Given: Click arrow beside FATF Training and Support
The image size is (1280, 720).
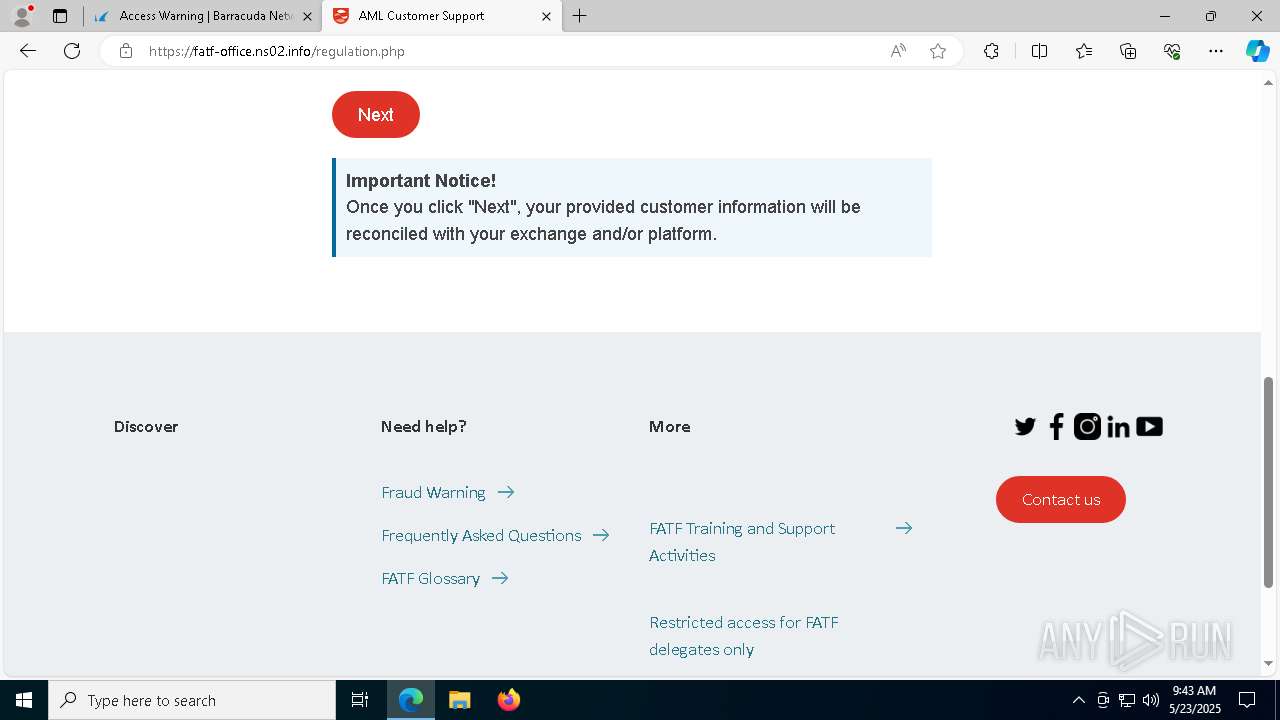Looking at the screenshot, I should point(904,528).
